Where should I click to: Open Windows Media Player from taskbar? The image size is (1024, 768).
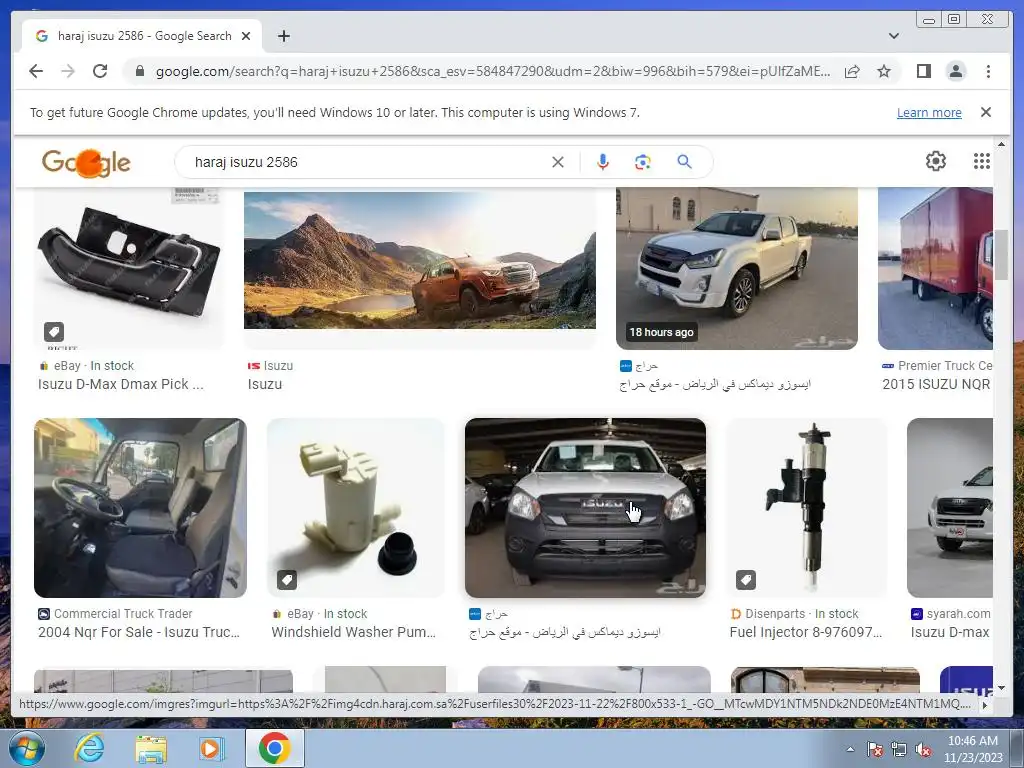(x=210, y=748)
